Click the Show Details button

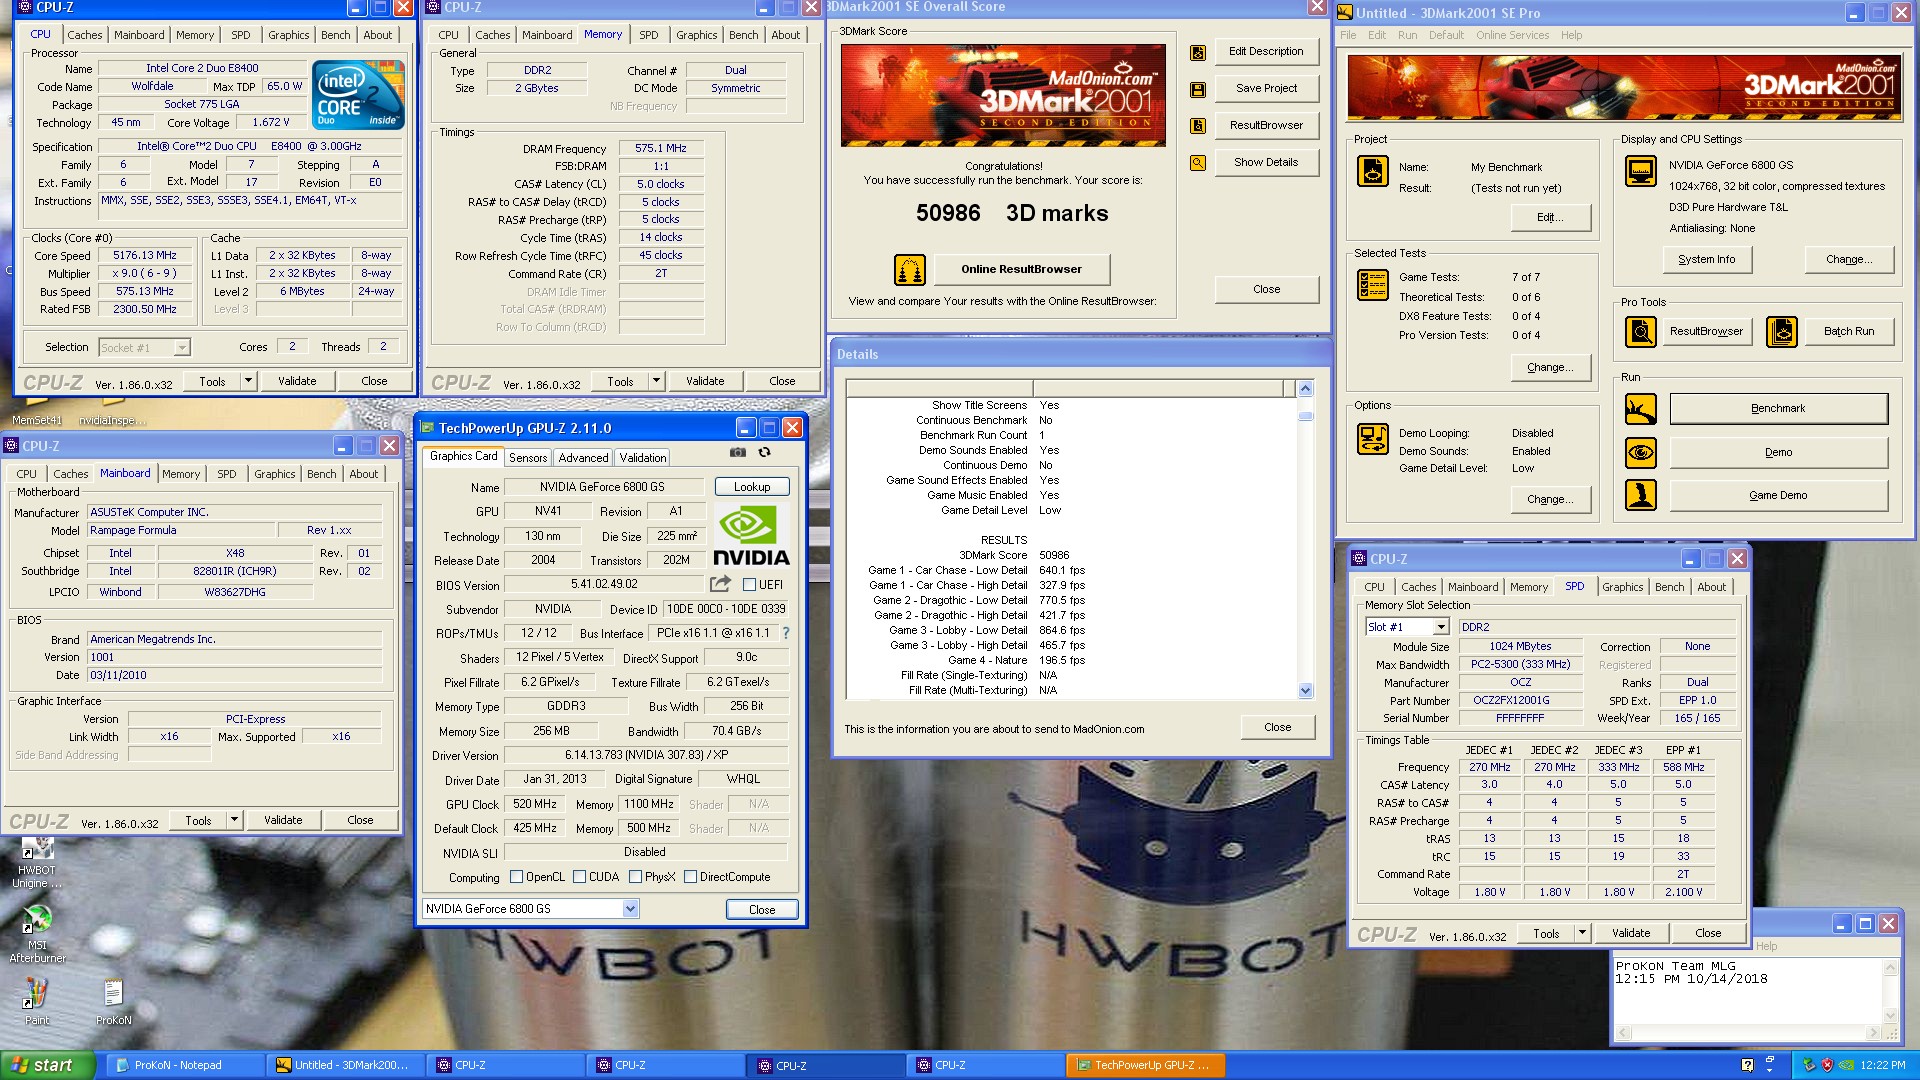(1266, 163)
